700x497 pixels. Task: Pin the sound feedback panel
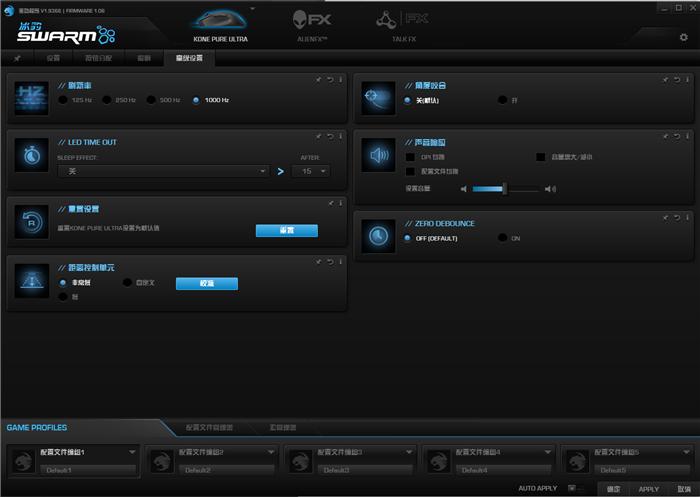(x=665, y=136)
